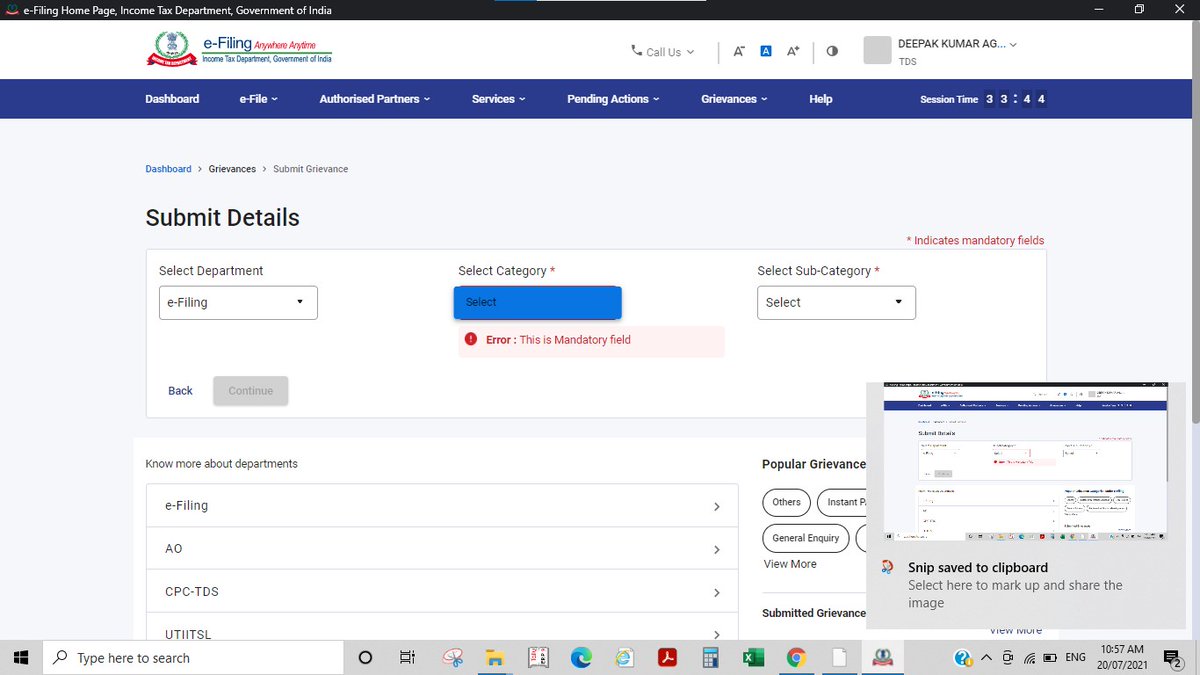Image resolution: width=1200 pixels, height=675 pixels.
Task: Expand the Deepak Kumar account menu
Action: [x=957, y=44]
